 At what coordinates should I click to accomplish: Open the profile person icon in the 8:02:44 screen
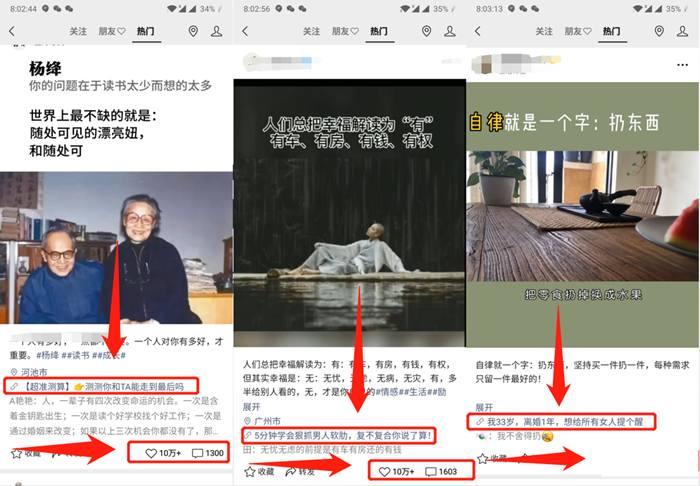pos(217,31)
